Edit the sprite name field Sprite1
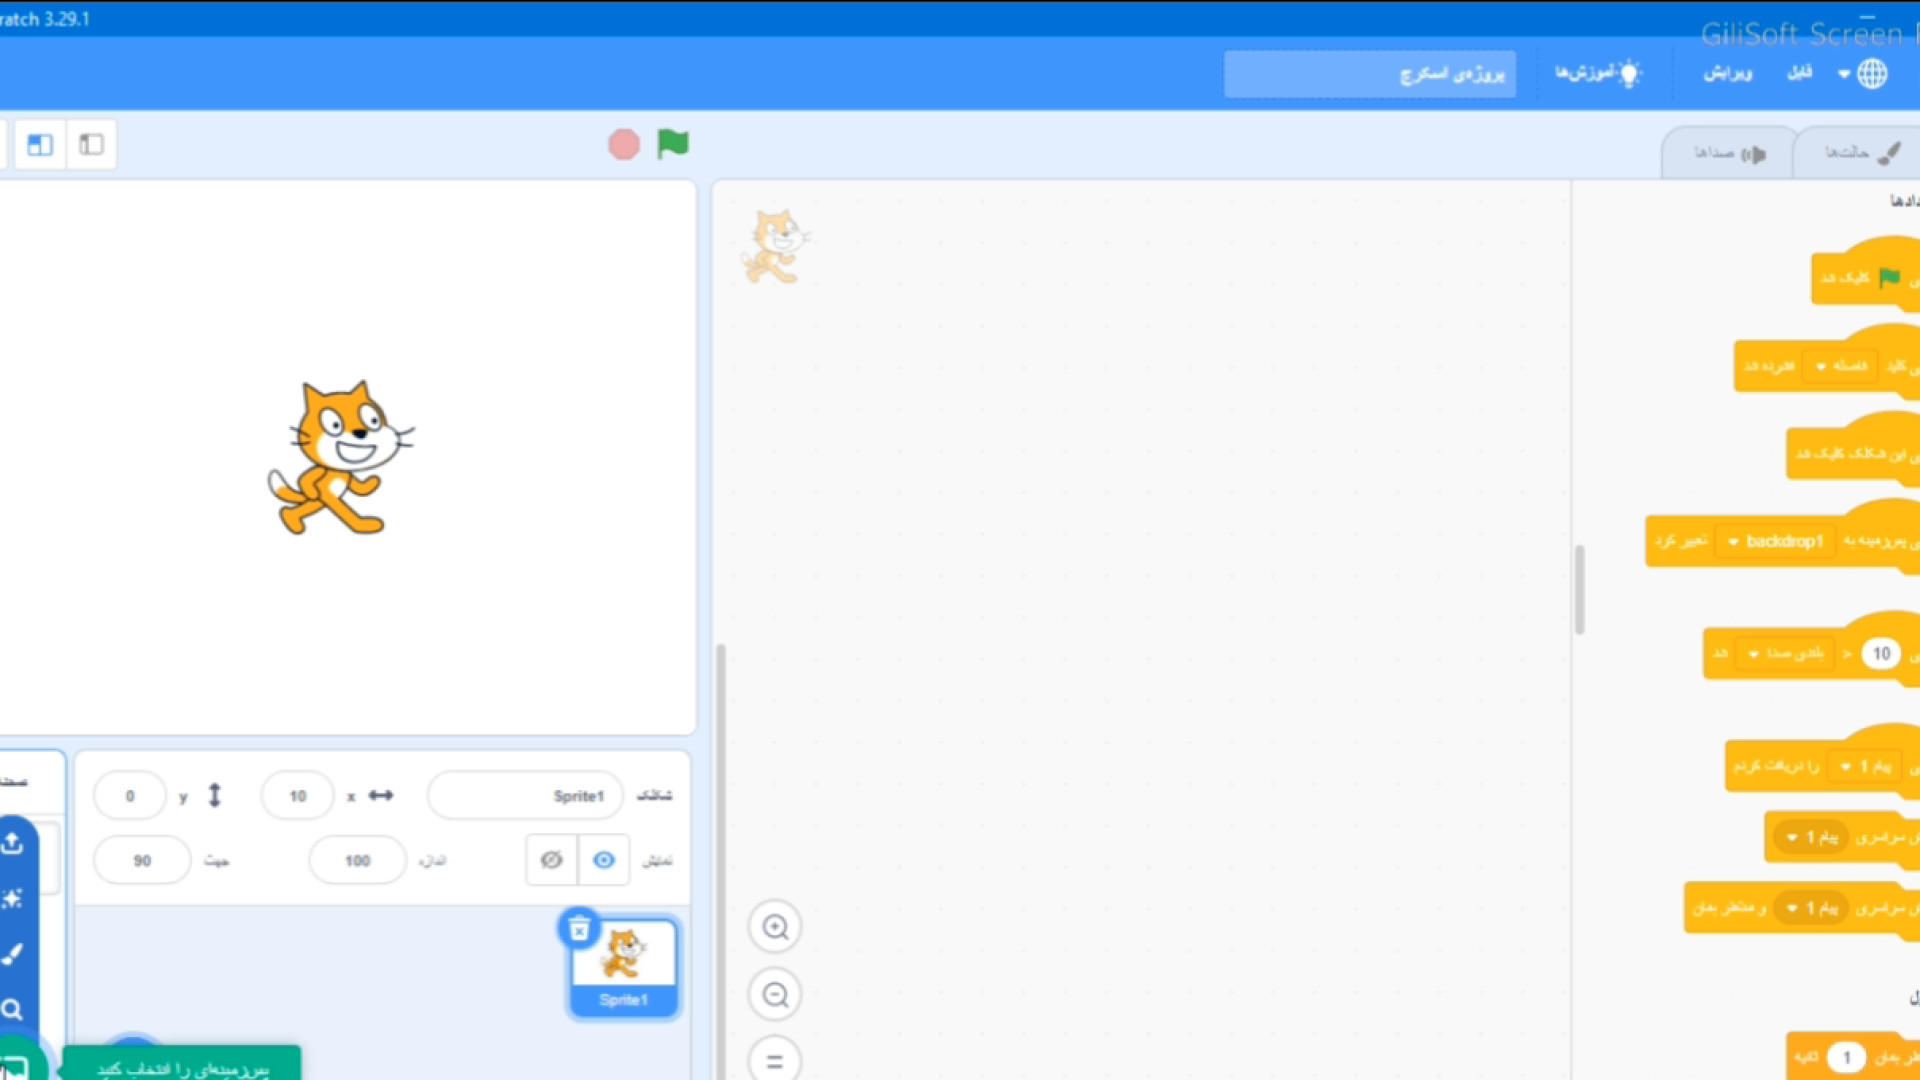Screen dimensions: 1920x1080 click(525, 796)
